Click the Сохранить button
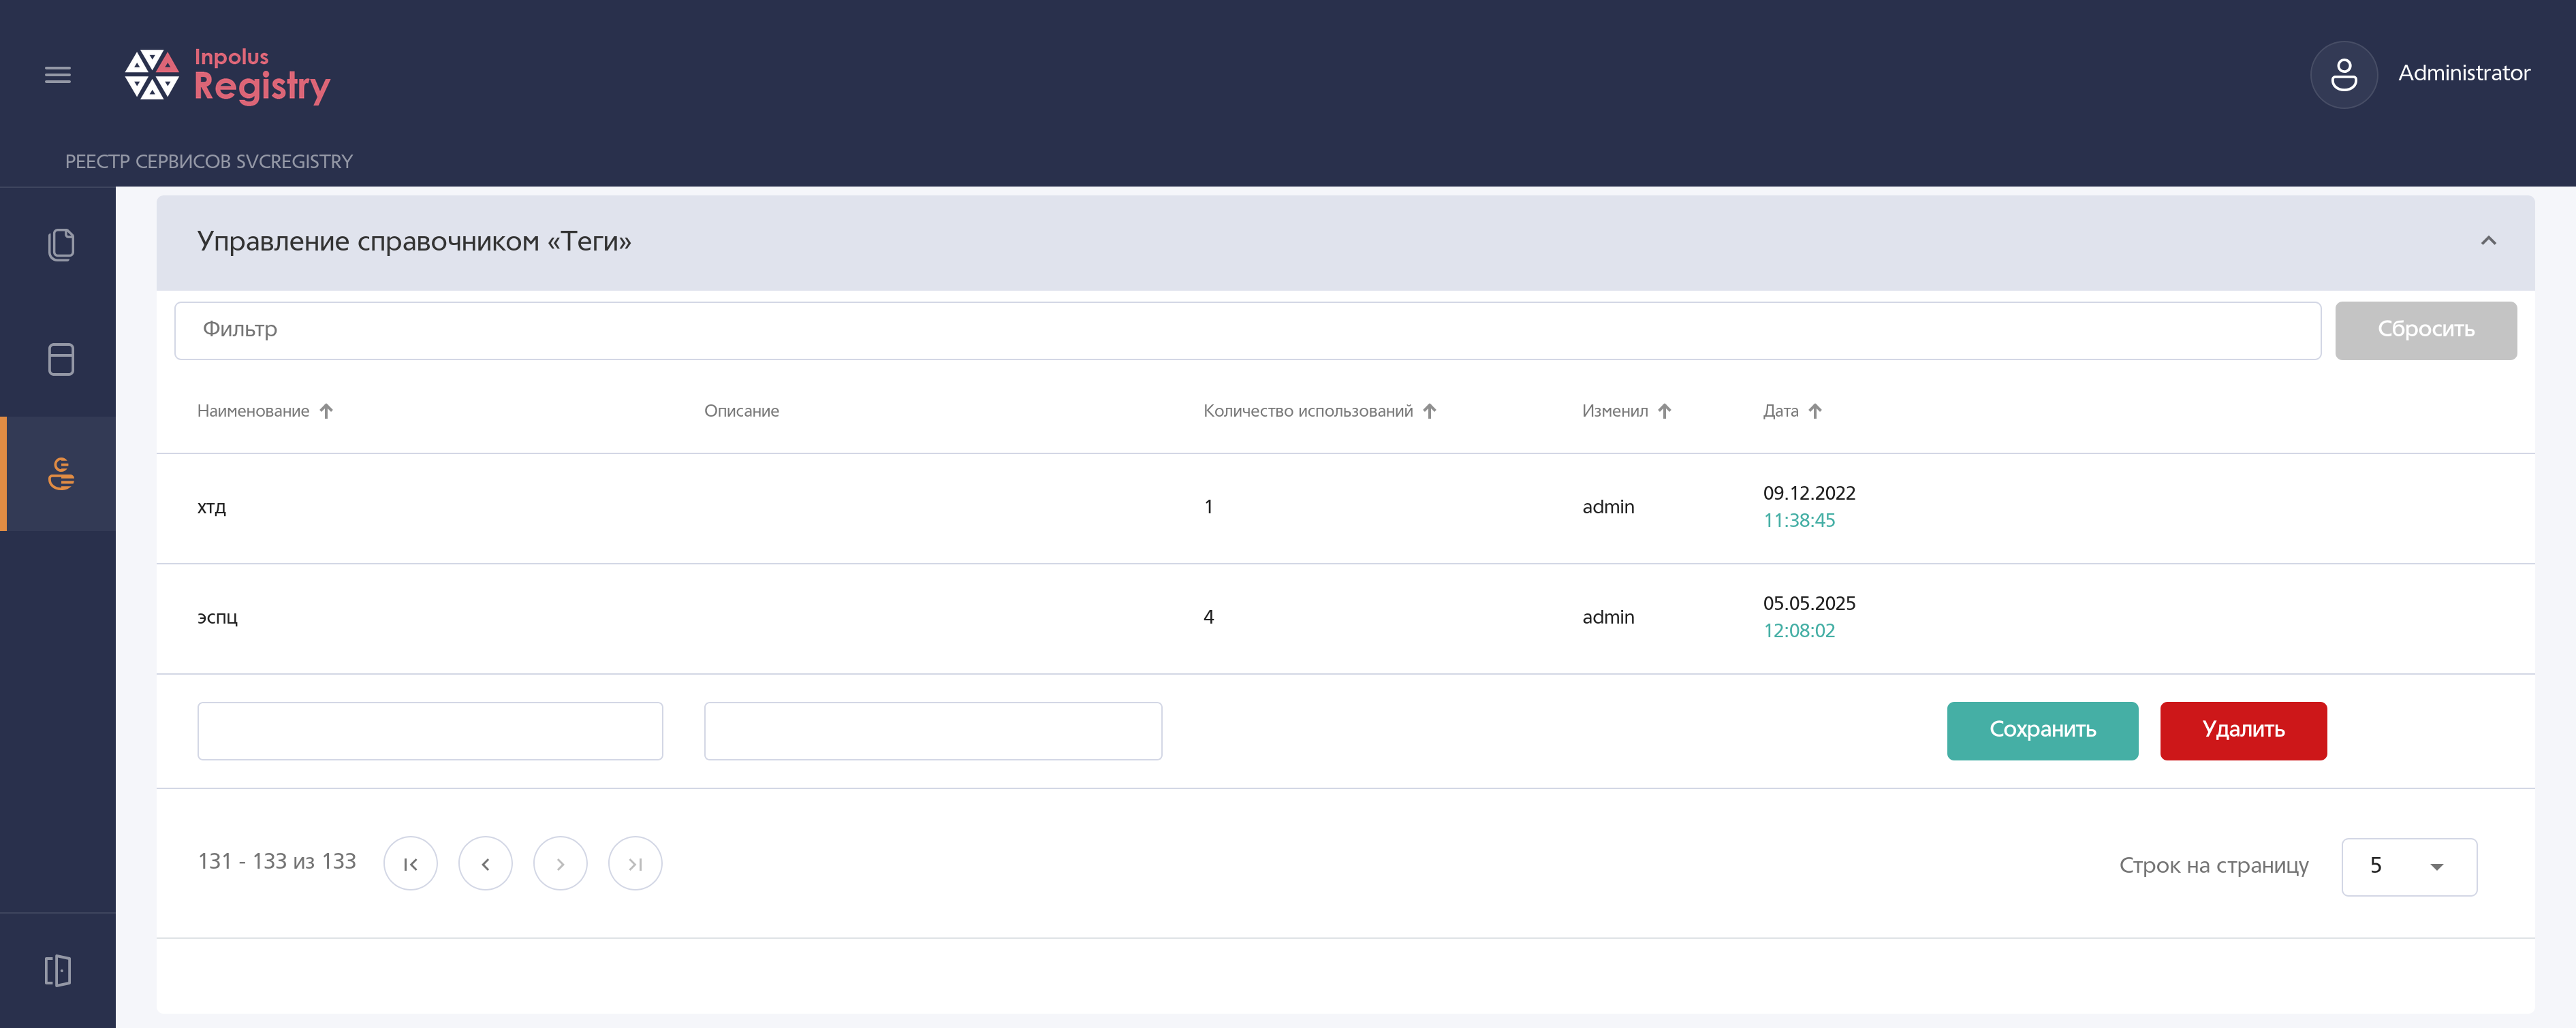Screen dimensions: 2576x1028 (2042, 730)
